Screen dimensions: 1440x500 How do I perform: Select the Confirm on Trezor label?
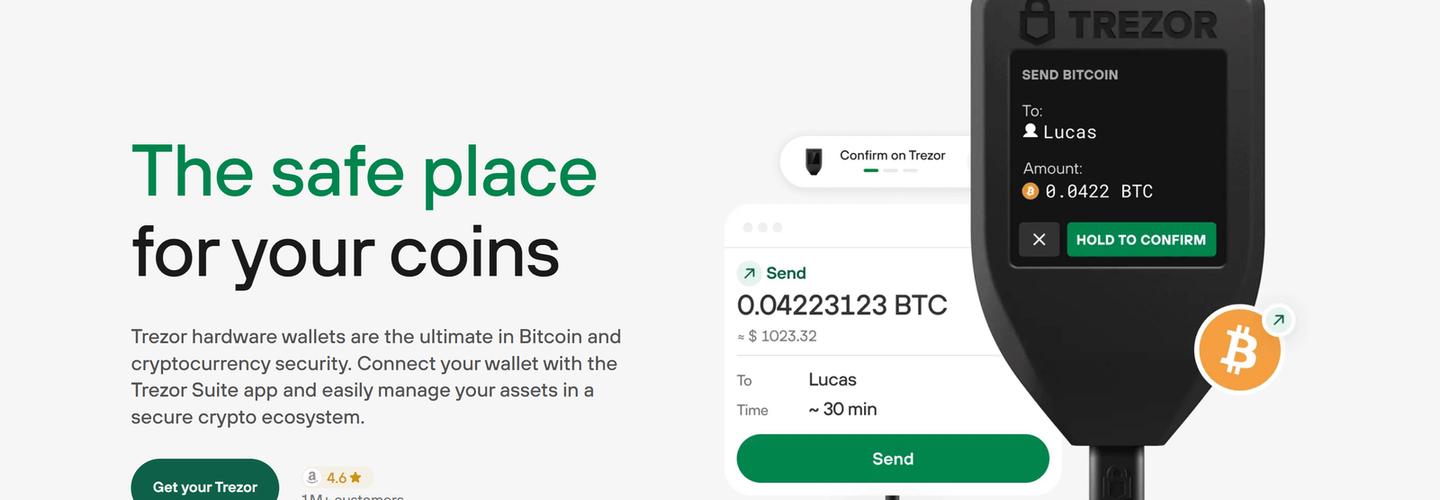892,155
